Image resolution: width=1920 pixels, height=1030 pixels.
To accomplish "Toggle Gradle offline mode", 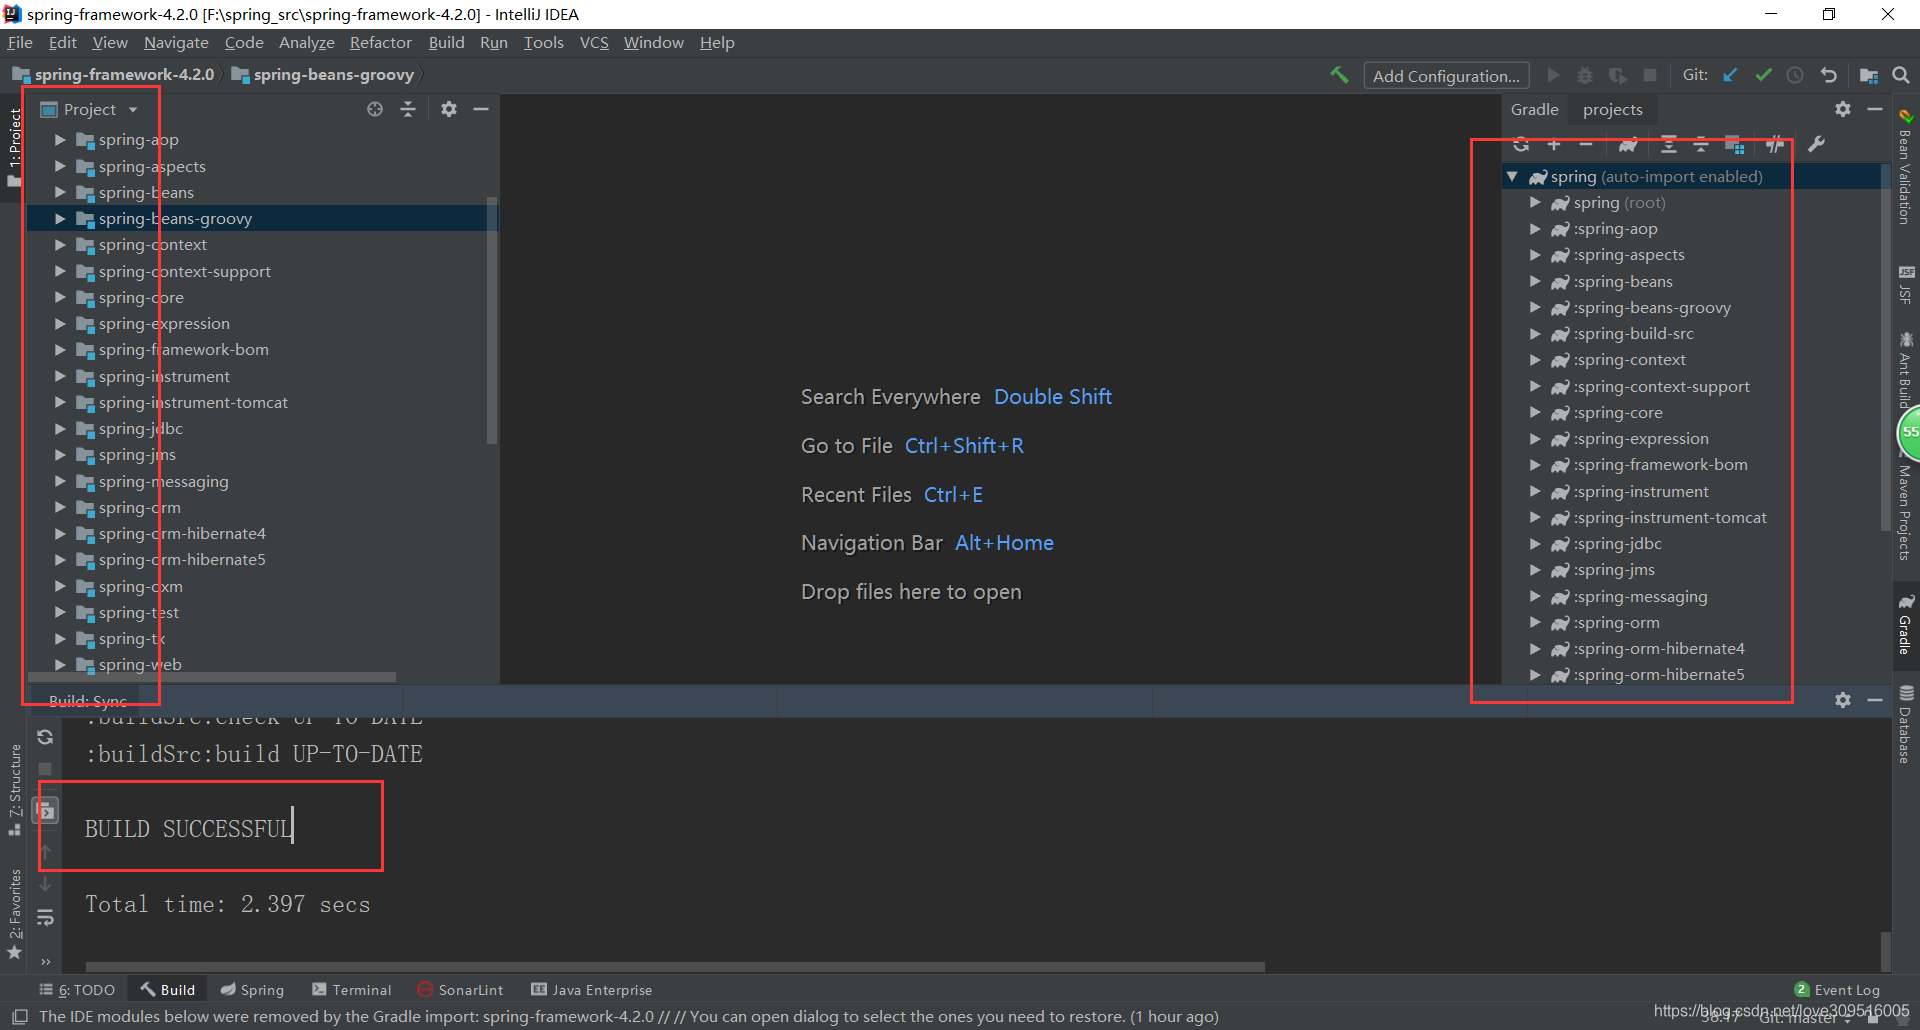I will (1775, 144).
